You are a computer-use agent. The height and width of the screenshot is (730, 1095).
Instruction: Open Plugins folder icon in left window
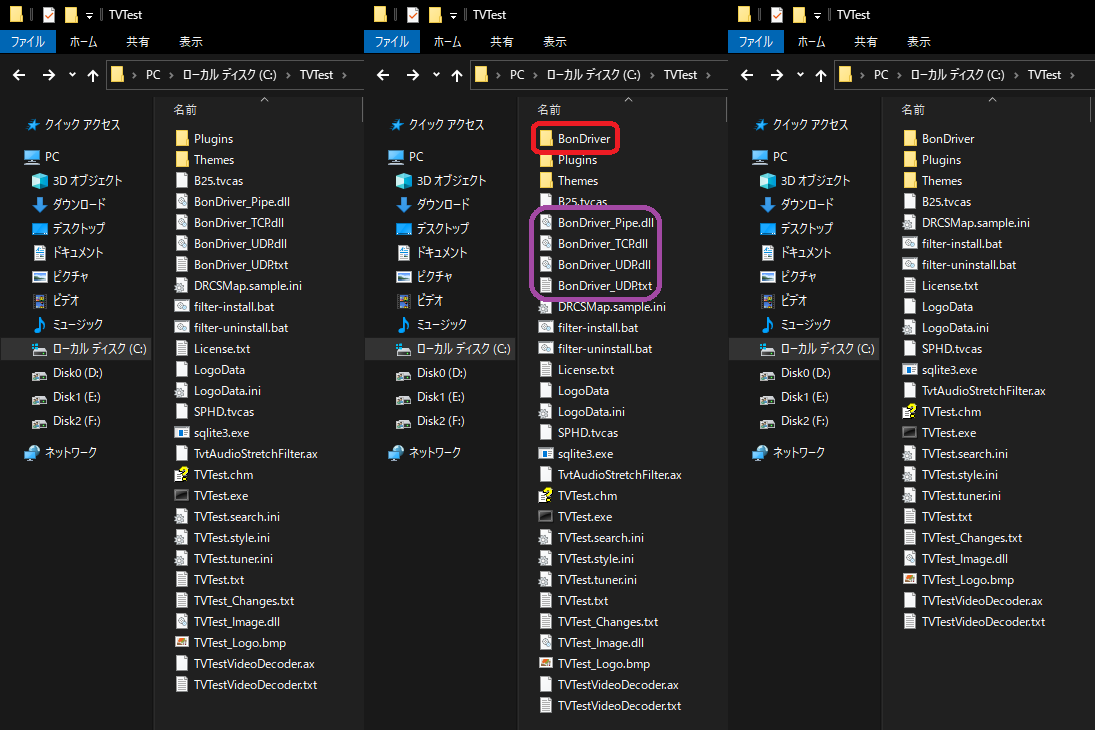pyautogui.click(x=182, y=138)
